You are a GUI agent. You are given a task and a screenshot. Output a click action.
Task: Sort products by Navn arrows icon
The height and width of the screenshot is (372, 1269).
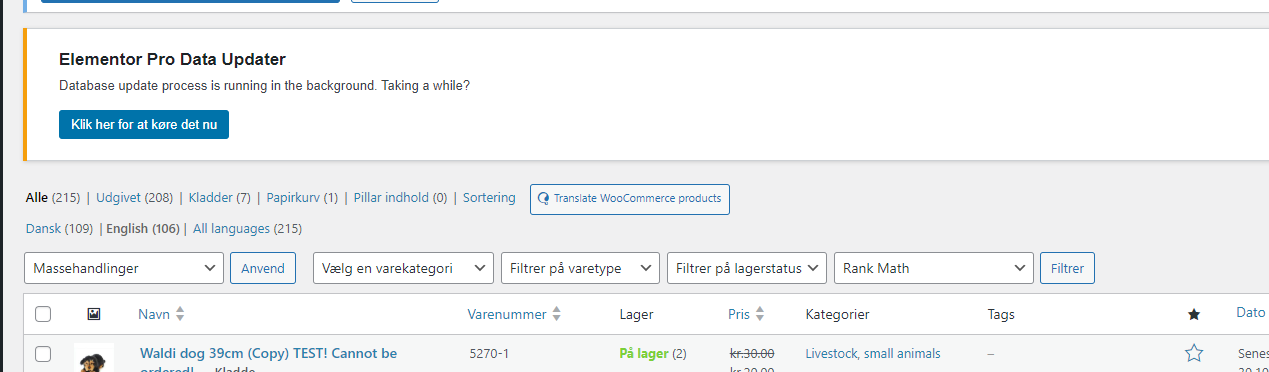point(180,314)
